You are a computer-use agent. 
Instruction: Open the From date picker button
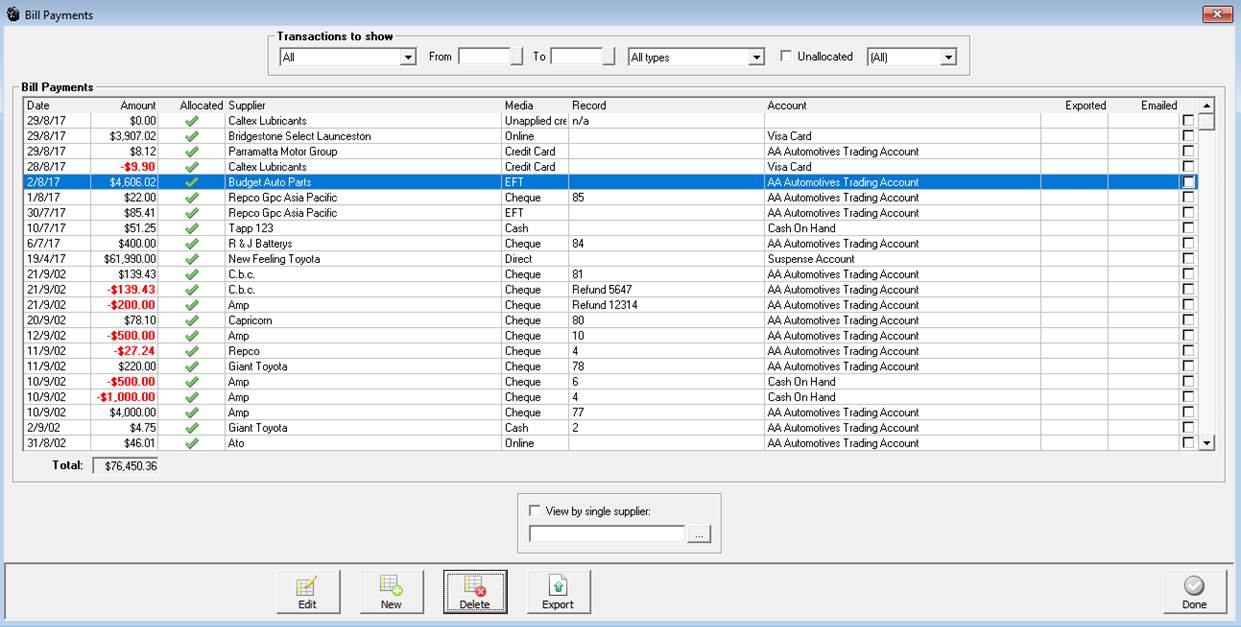click(517, 57)
